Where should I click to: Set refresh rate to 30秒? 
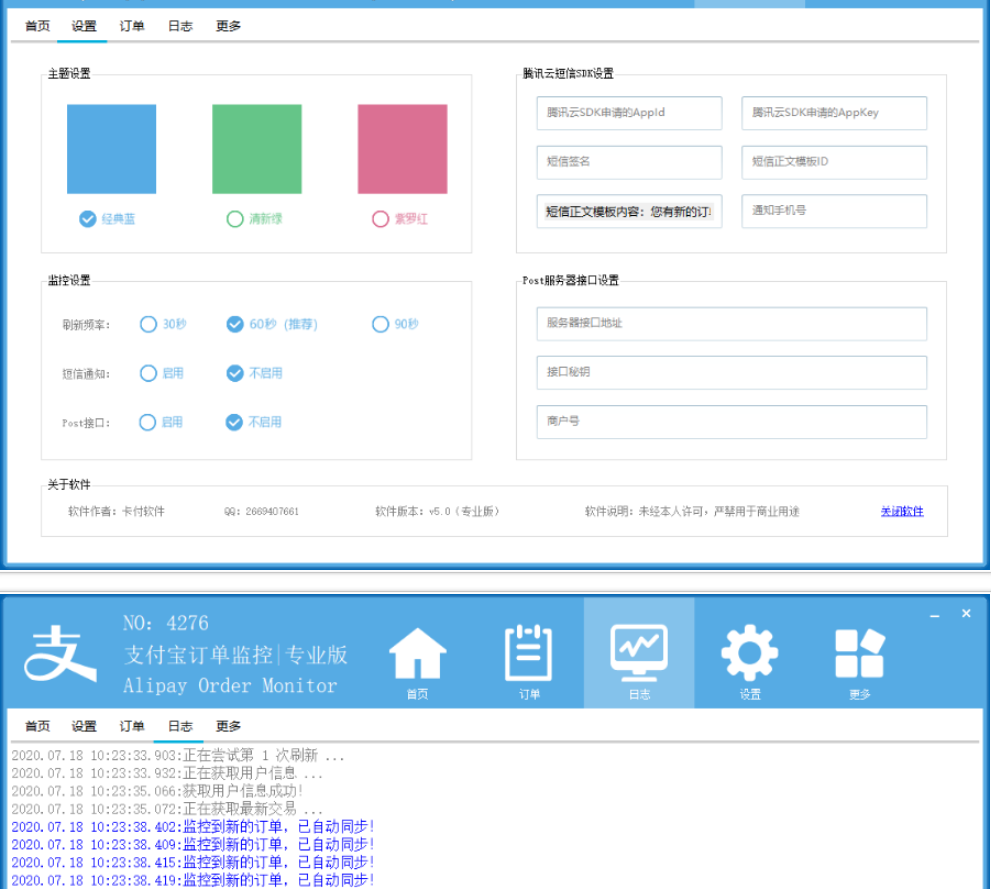click(163, 324)
